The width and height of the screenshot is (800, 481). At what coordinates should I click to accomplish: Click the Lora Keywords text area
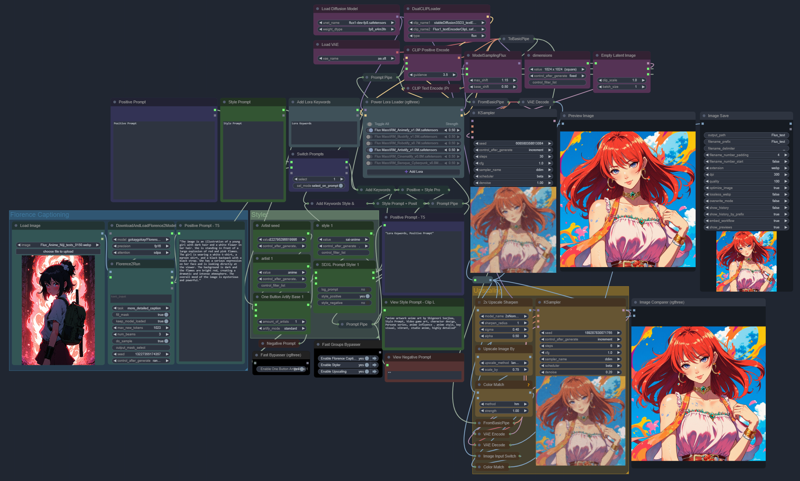tap(323, 133)
